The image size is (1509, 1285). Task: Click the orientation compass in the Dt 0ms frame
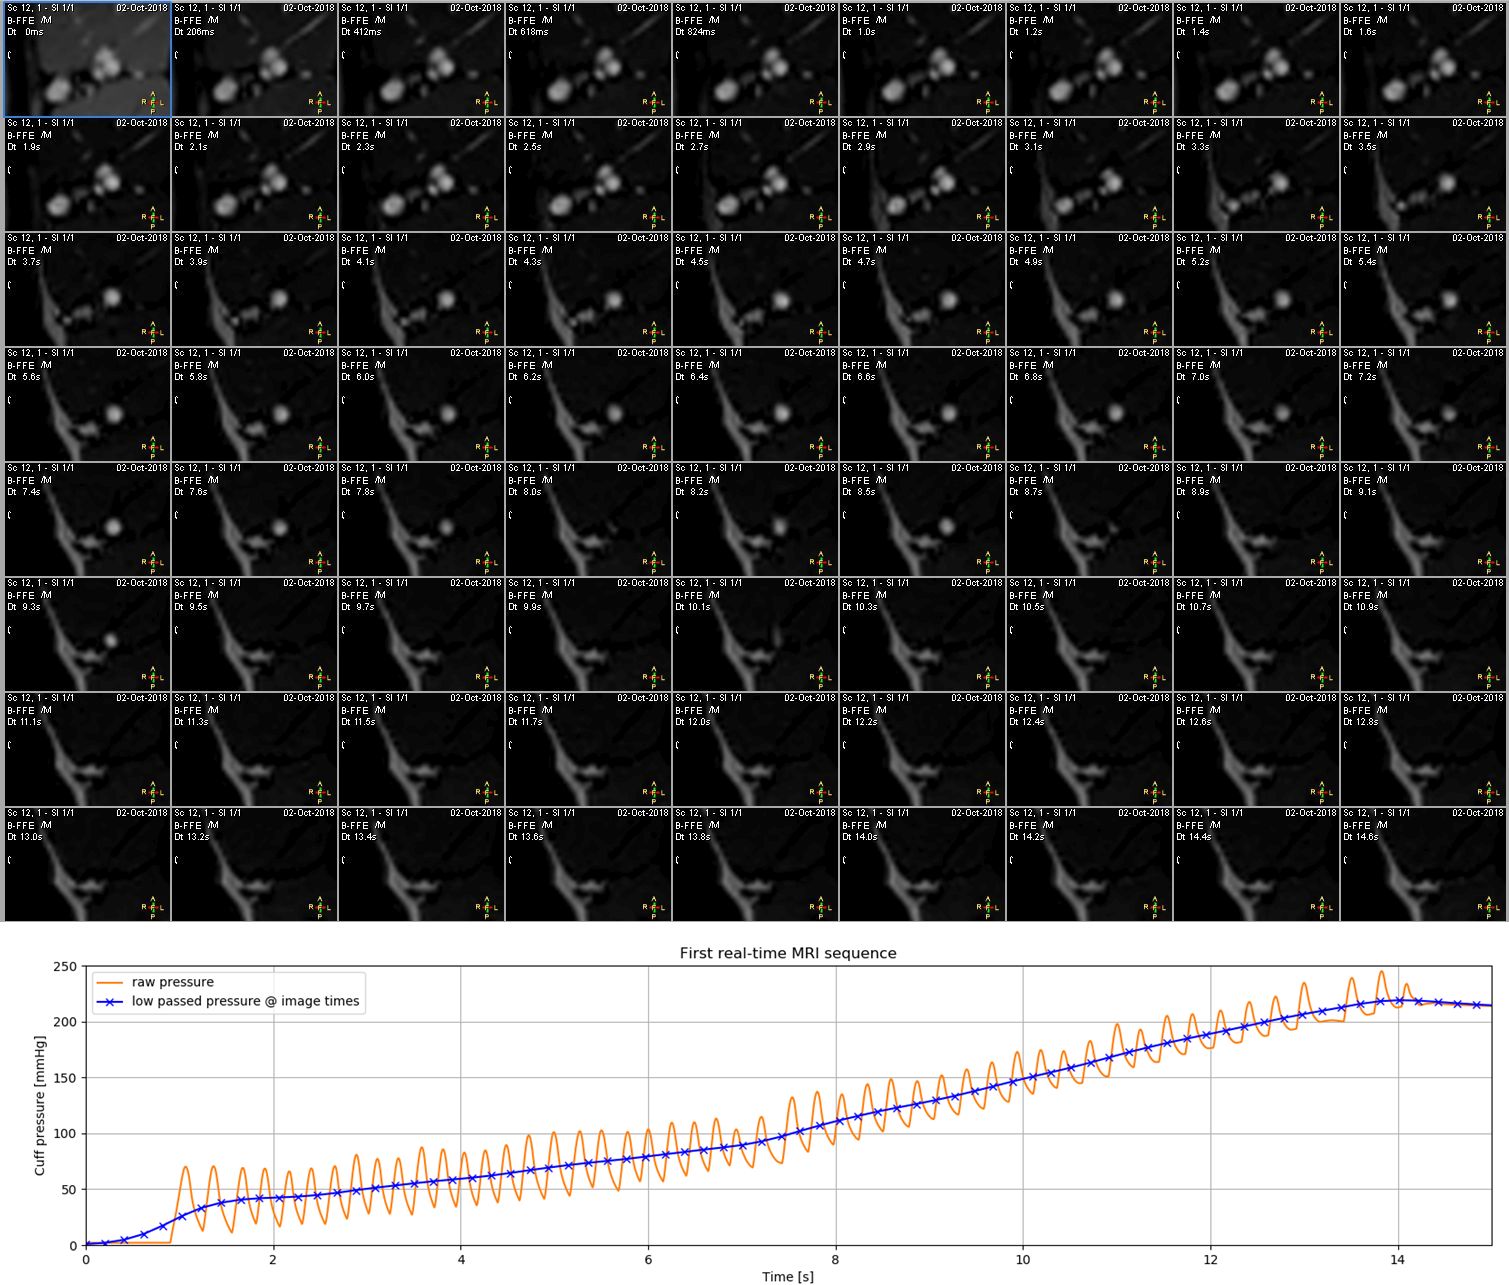click(152, 103)
